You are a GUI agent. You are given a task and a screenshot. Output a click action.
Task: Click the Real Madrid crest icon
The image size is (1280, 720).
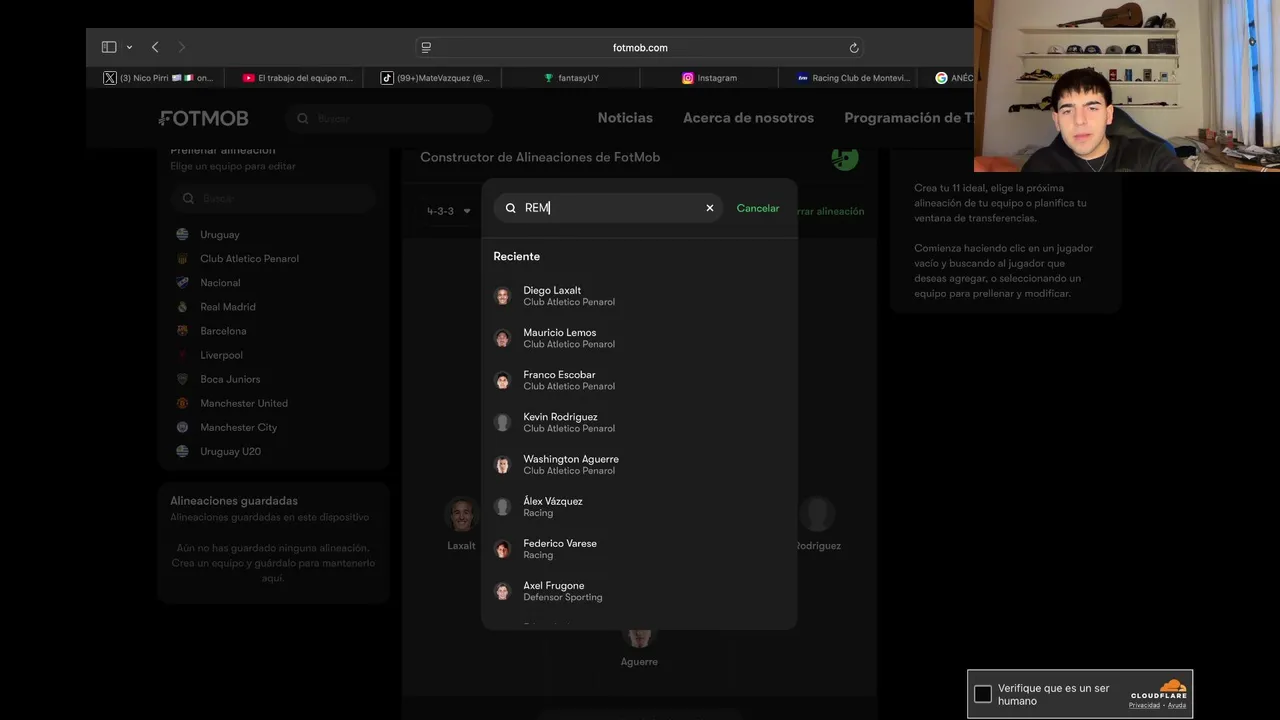click(x=182, y=306)
